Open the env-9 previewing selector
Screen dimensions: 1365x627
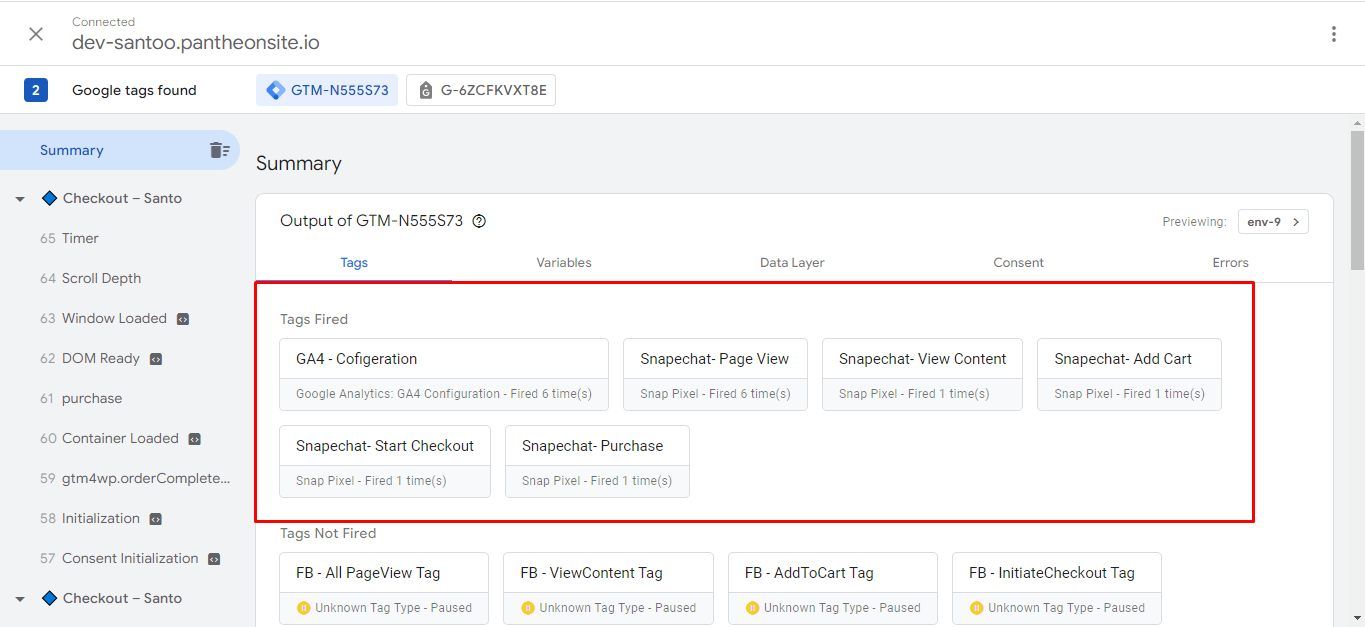click(1273, 222)
